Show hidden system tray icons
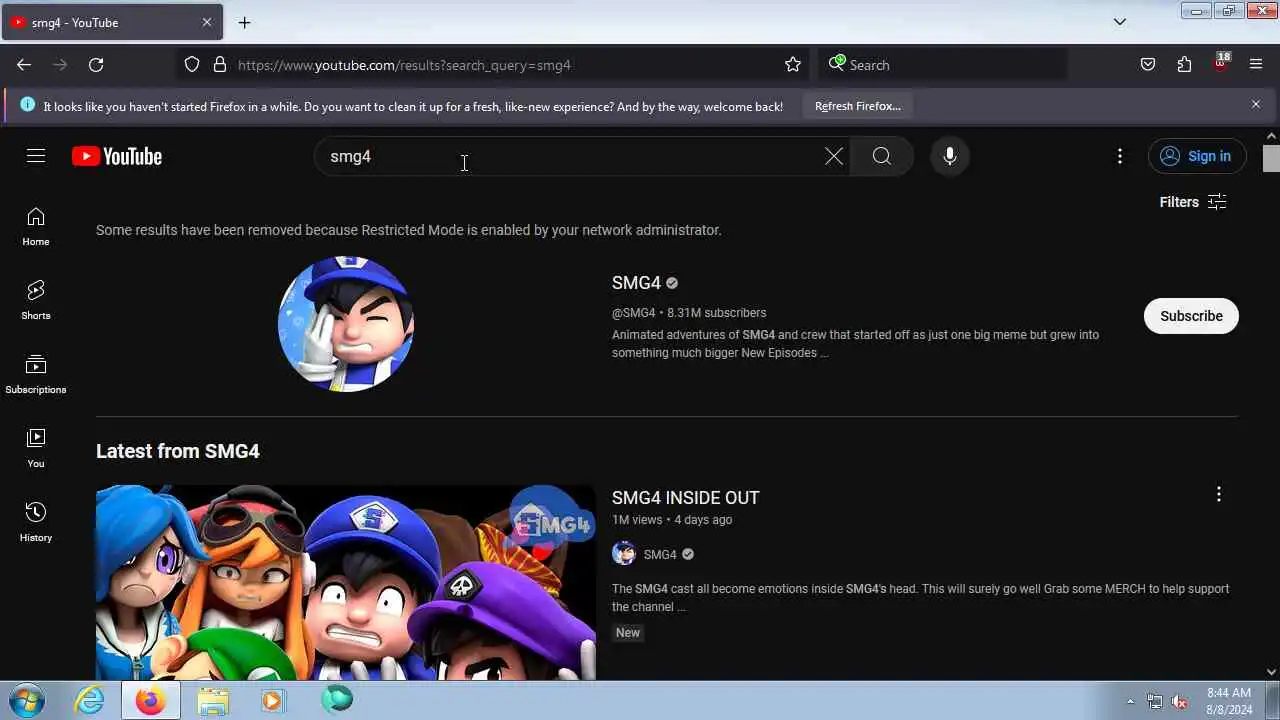This screenshot has height=720, width=1280. coord(1130,701)
